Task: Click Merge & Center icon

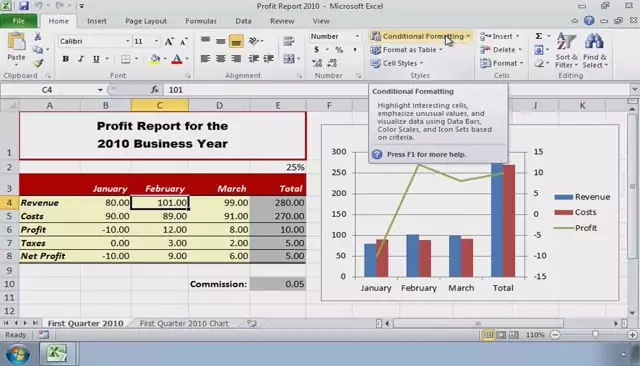Action: (289, 59)
